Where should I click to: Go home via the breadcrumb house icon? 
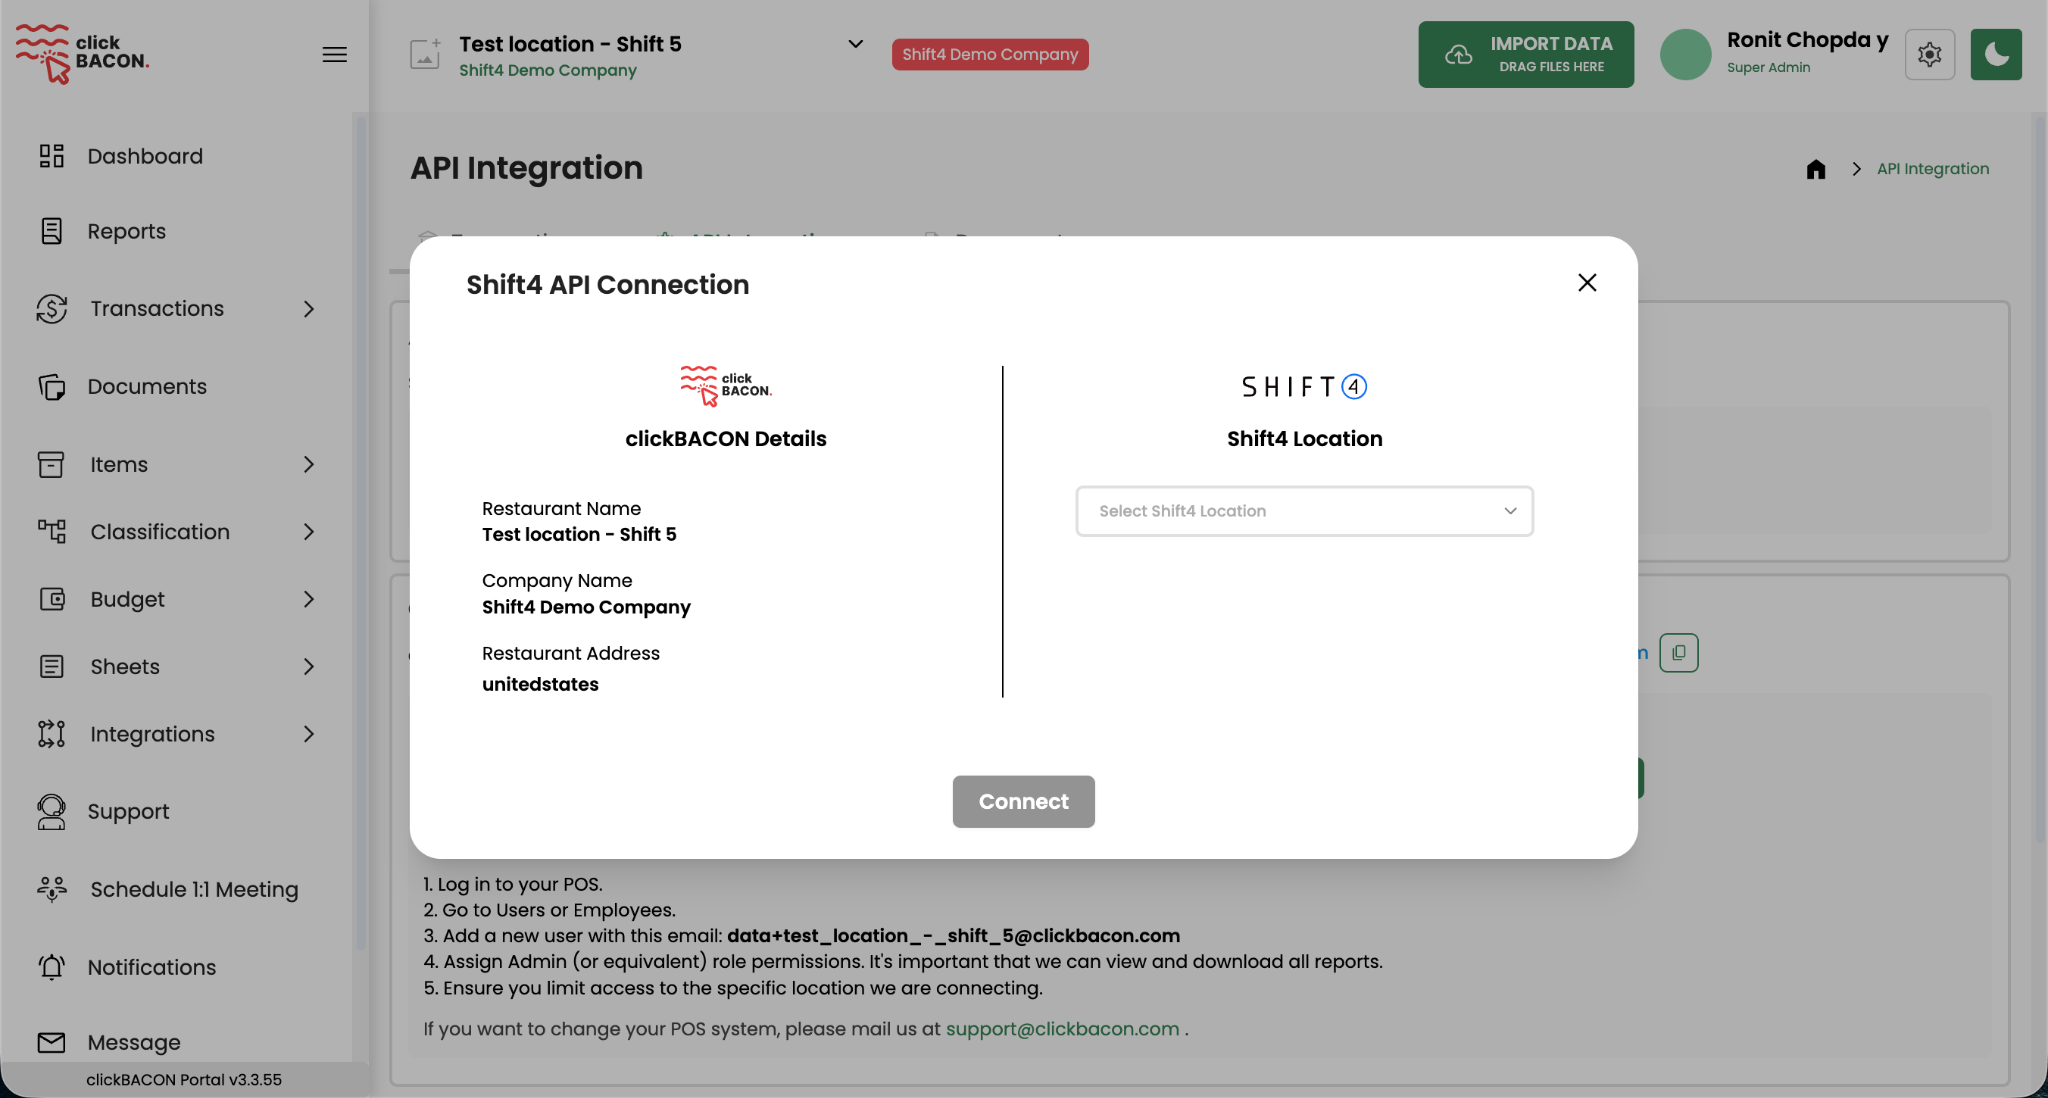(1816, 169)
